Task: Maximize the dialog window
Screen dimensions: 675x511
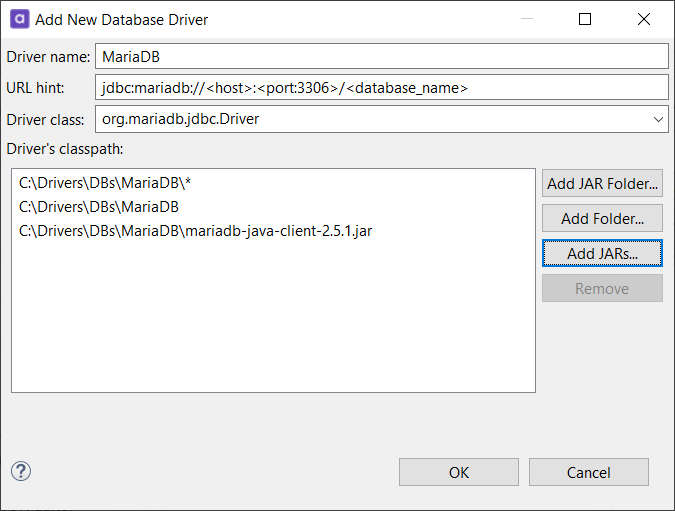Action: tap(585, 19)
